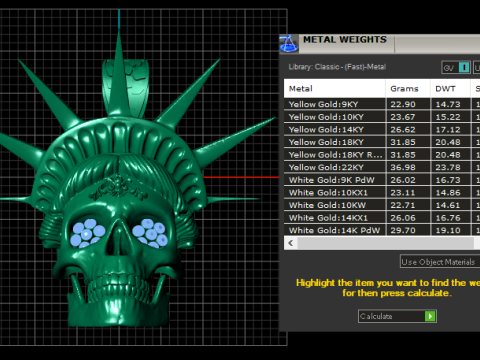This screenshot has width=480, height=360.
Task: Select the White Gold:10KW row
Action: [382, 205]
